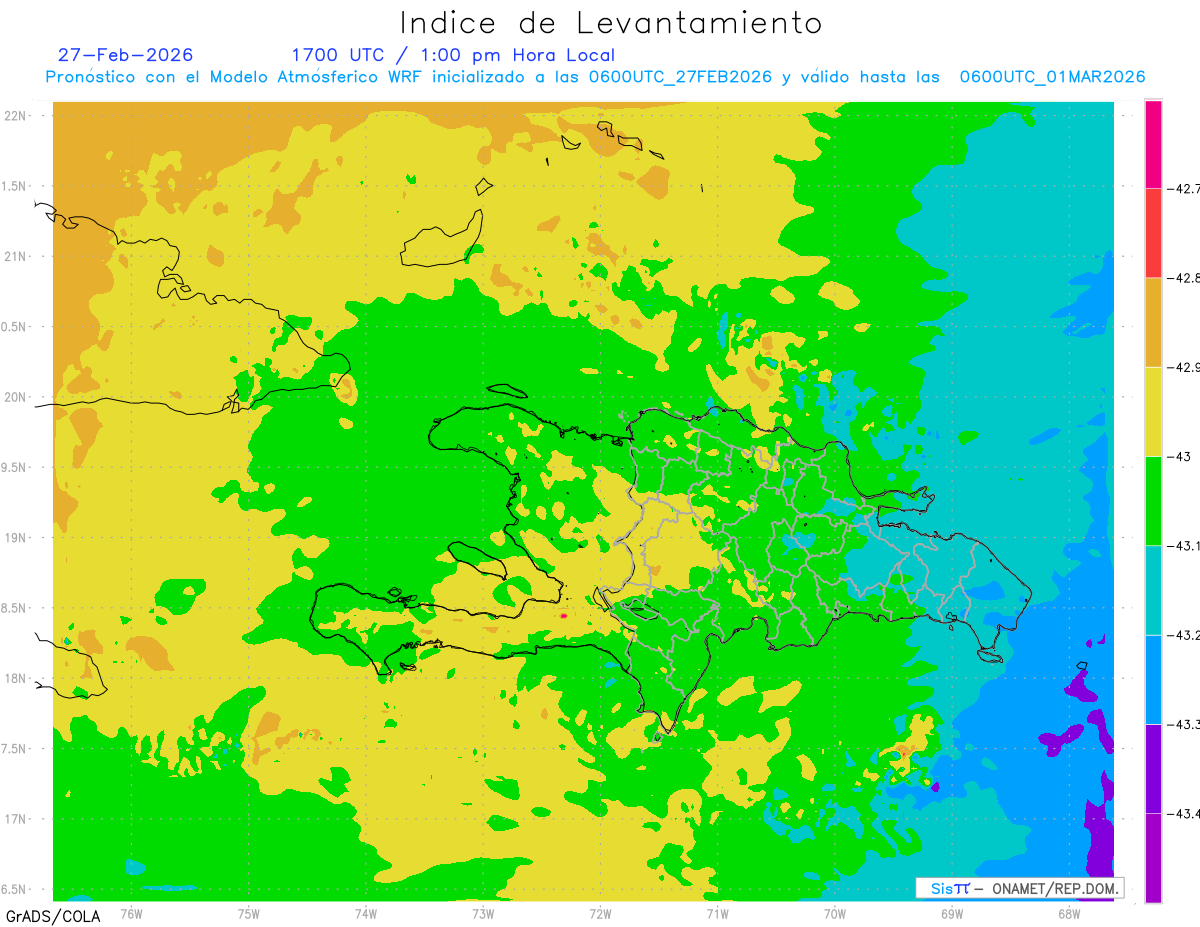Click the "GrADS/COLA" credit label
The width and height of the screenshot is (1200, 927).
53,915
